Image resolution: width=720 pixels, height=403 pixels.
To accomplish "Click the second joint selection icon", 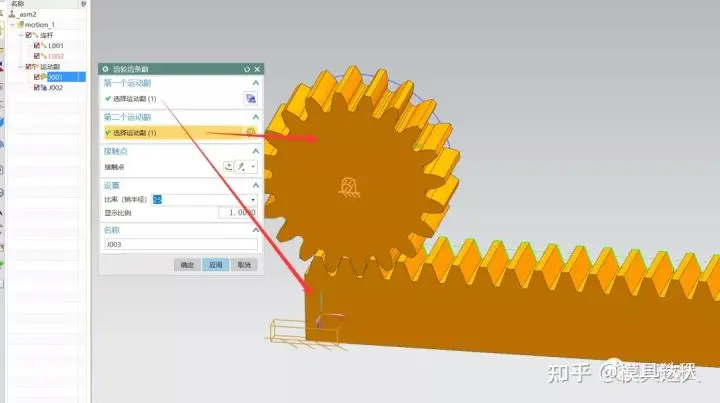I will pyautogui.click(x=251, y=132).
